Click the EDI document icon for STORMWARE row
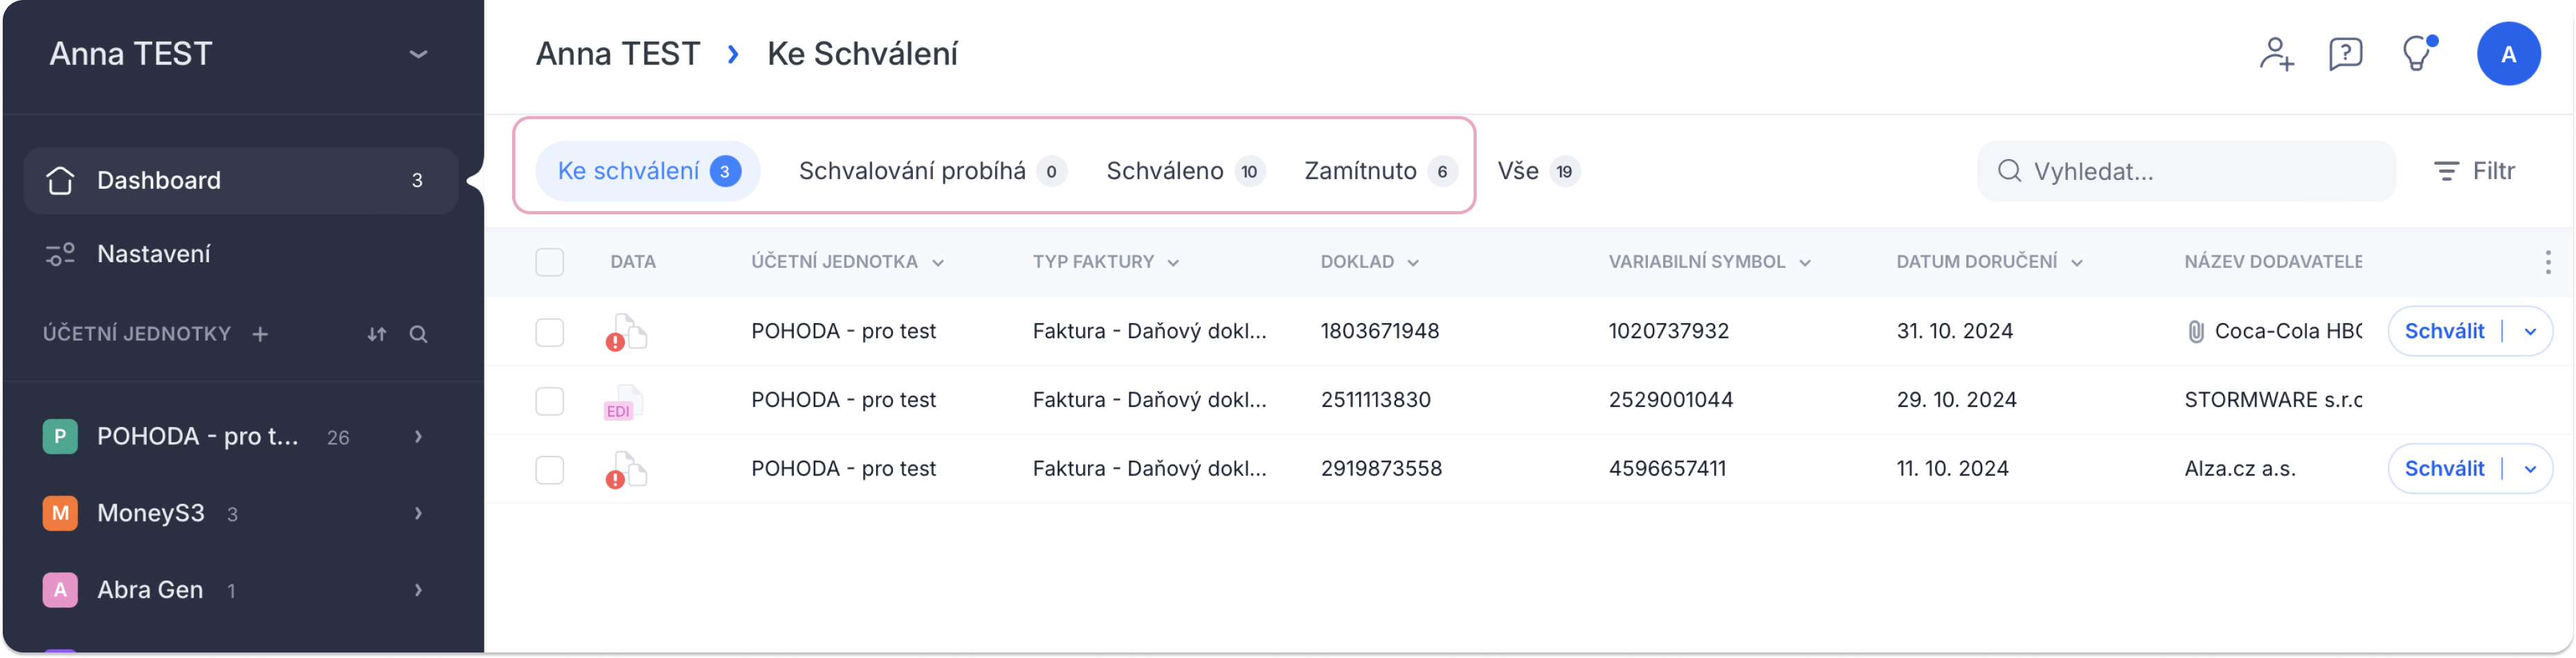Image resolution: width=2576 pixels, height=658 pixels. click(x=623, y=401)
